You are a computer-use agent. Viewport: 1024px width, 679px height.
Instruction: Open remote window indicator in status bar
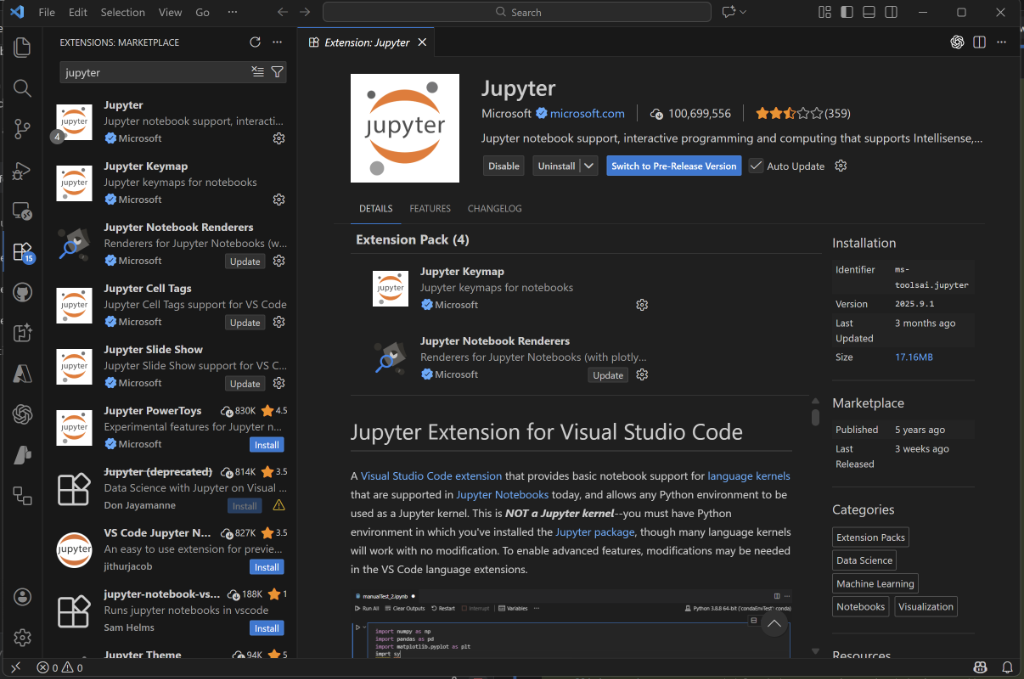16,667
